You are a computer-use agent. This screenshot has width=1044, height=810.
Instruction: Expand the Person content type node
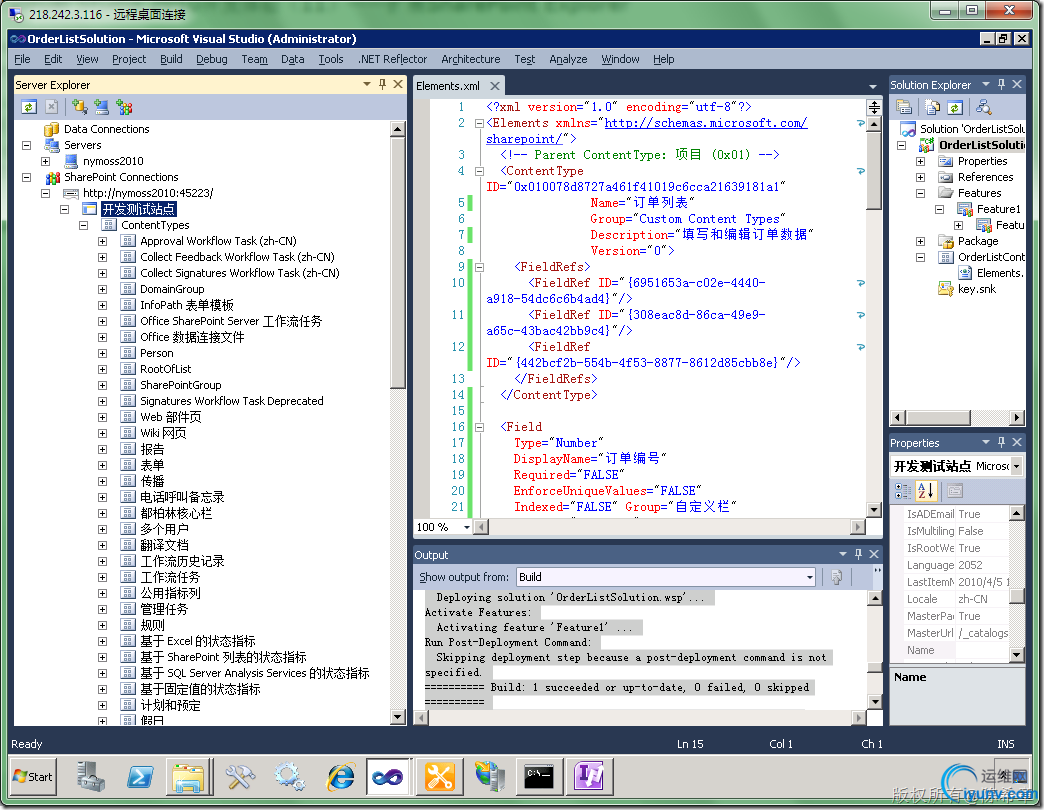102,353
